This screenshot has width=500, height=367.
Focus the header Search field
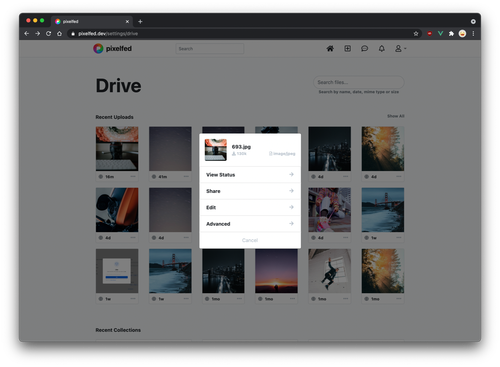pyautogui.click(x=210, y=49)
